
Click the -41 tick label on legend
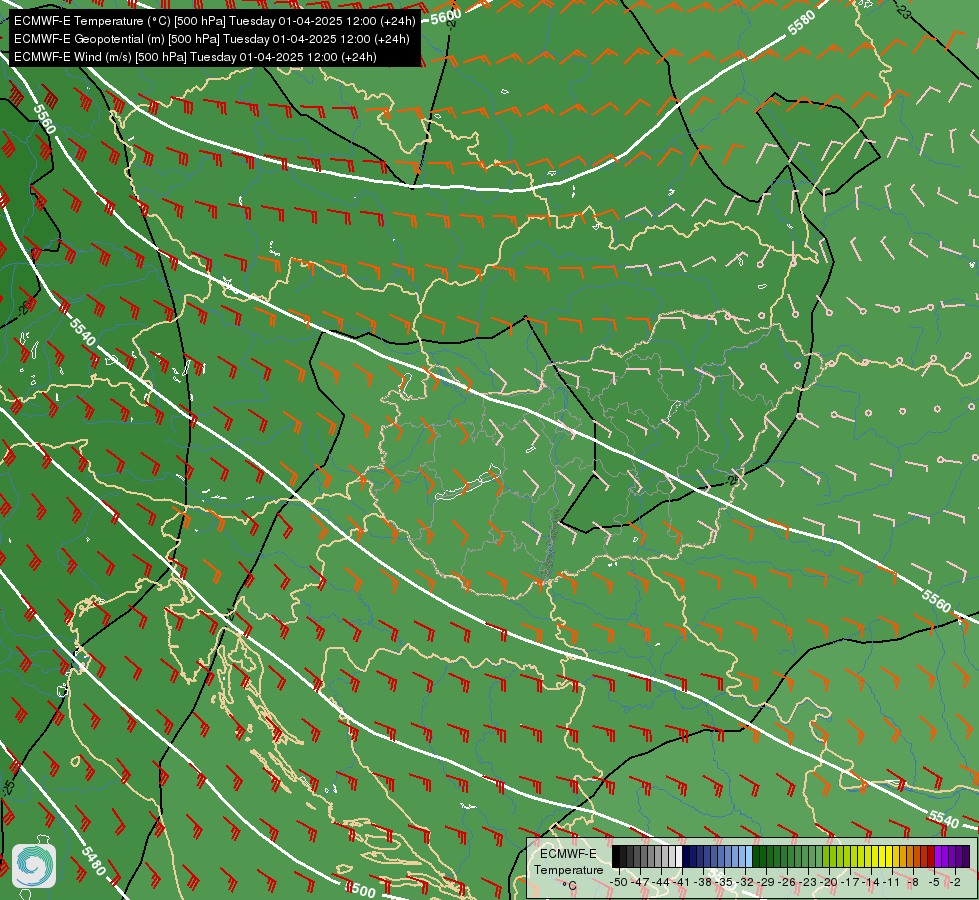[682, 883]
